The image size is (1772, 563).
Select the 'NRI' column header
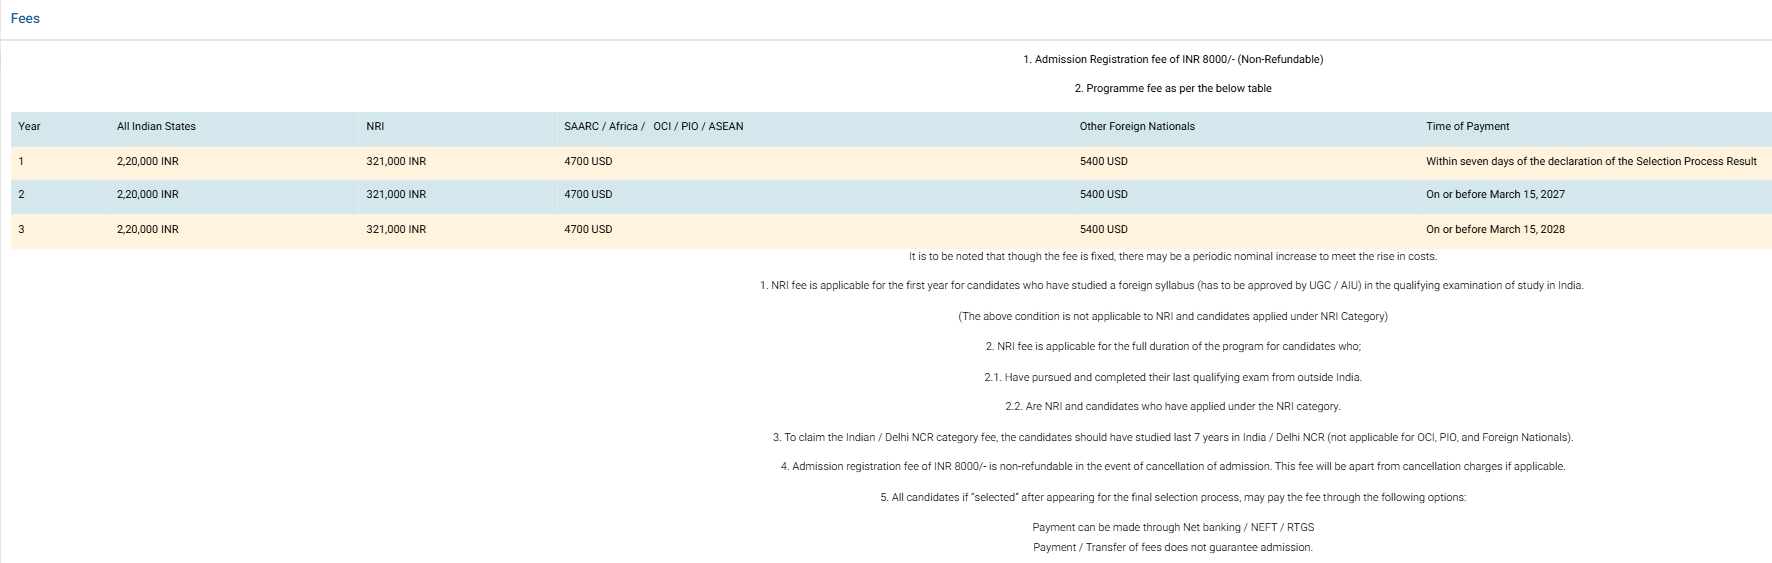(375, 126)
